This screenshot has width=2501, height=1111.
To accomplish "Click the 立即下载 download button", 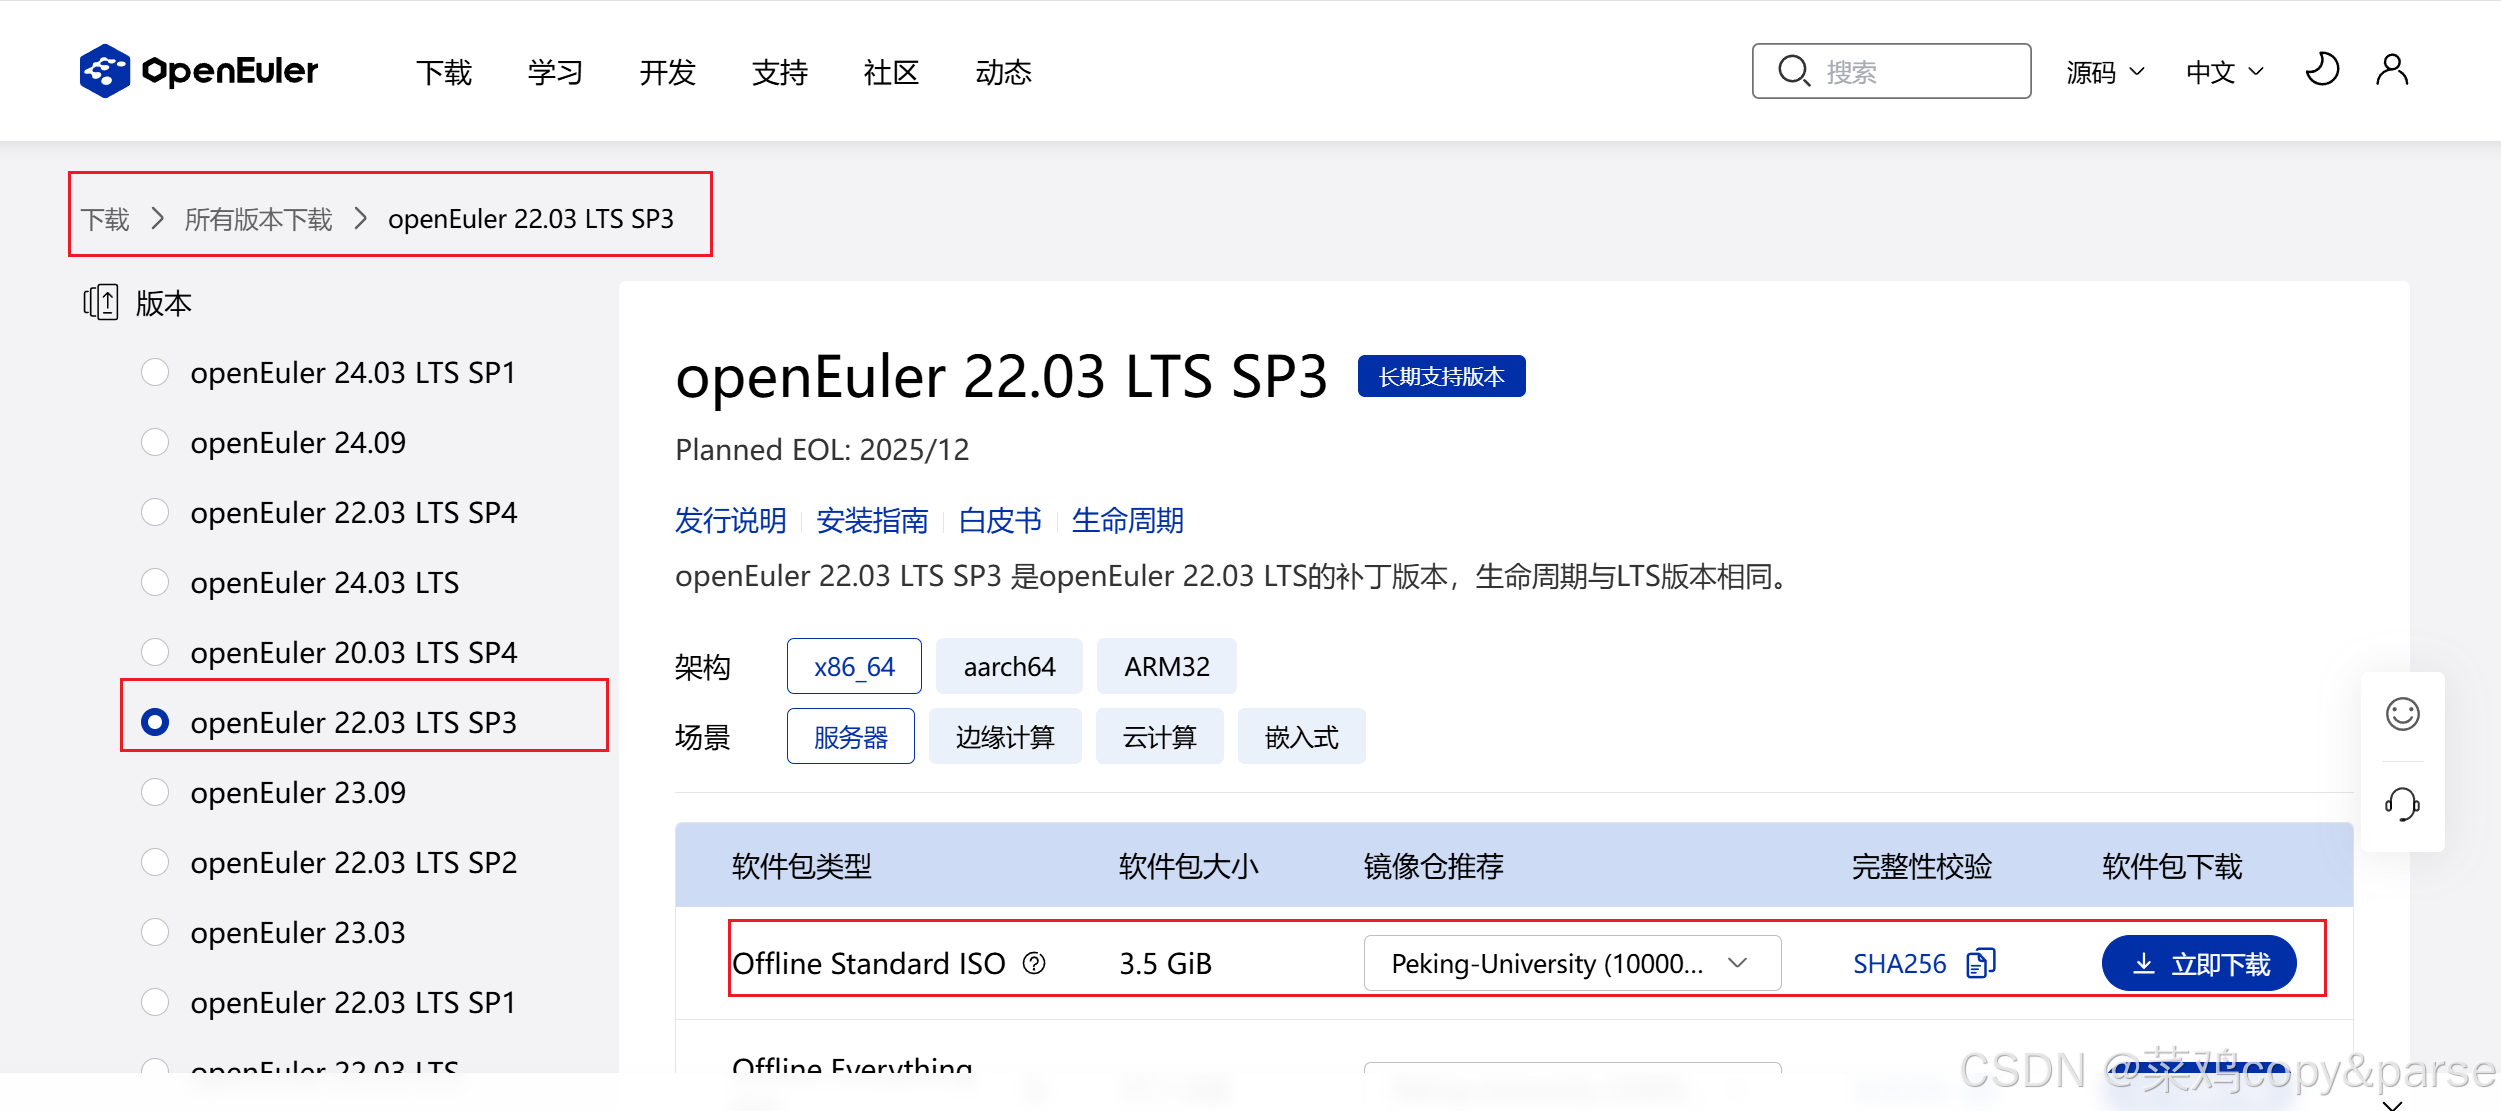I will tap(2198, 963).
